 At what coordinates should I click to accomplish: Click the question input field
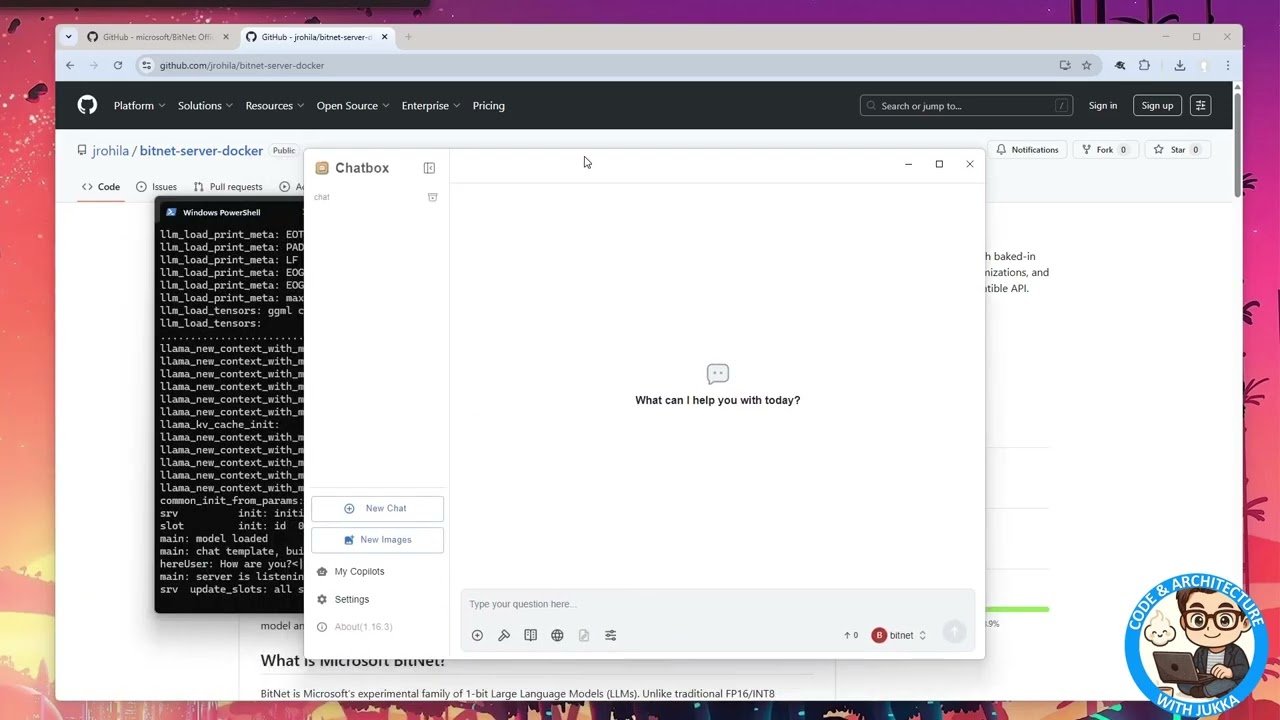tap(717, 604)
